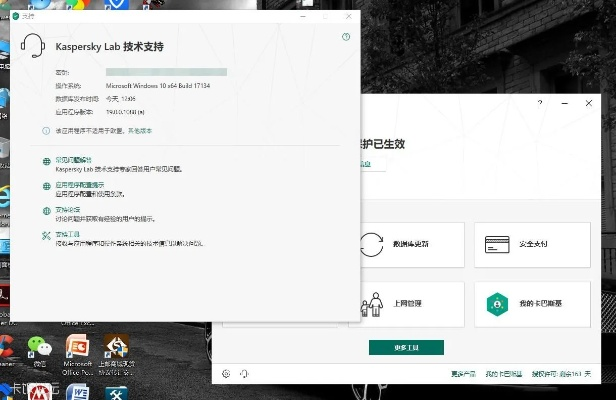Click the green 更多工具 button
The image size is (616, 400).
click(x=406, y=347)
